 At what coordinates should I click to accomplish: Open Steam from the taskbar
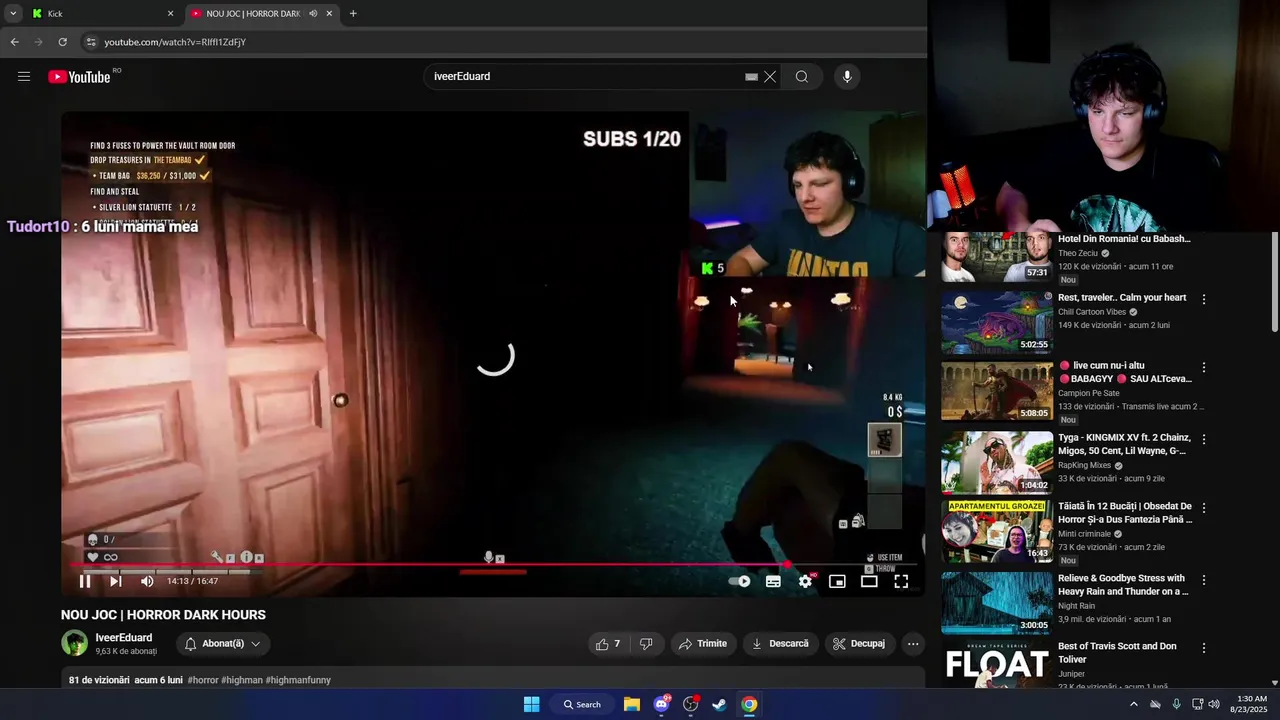(x=719, y=704)
